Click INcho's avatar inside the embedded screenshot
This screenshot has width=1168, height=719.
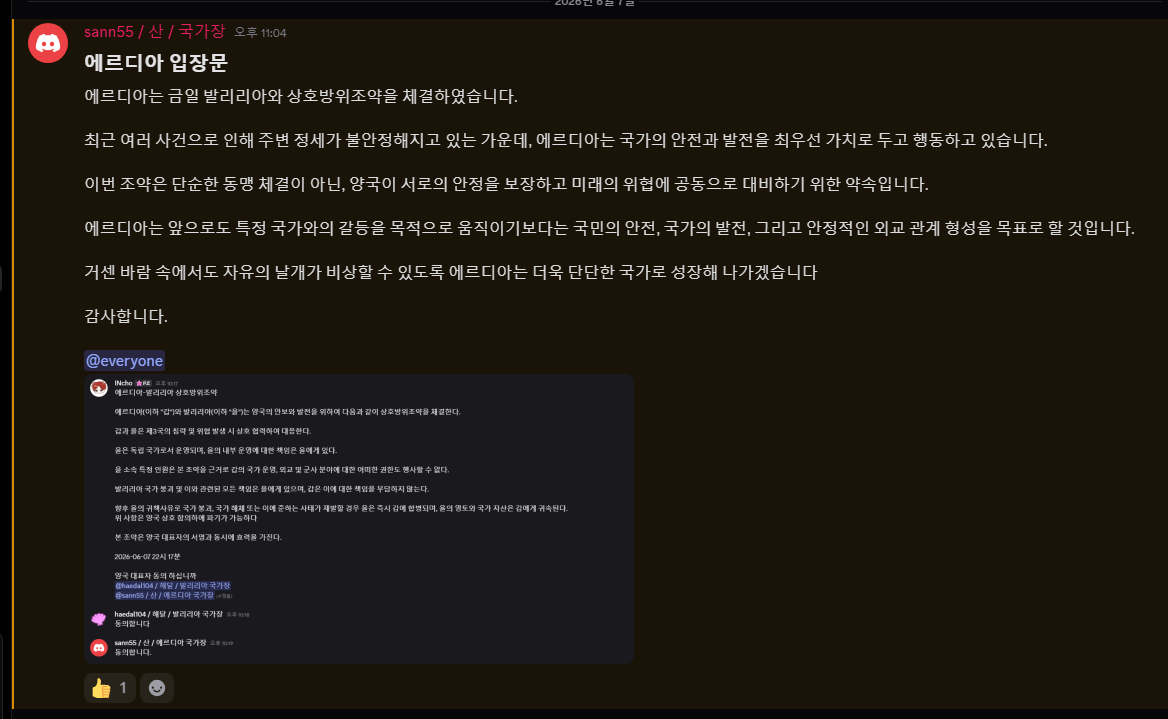[98, 387]
